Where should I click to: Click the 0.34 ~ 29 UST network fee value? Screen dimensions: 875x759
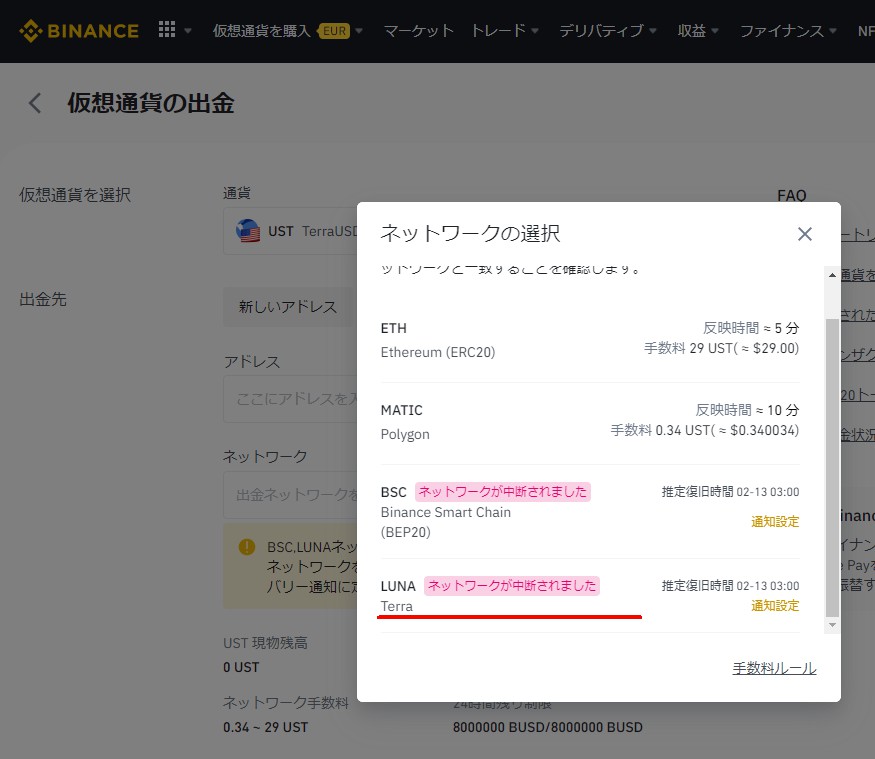coord(266,727)
